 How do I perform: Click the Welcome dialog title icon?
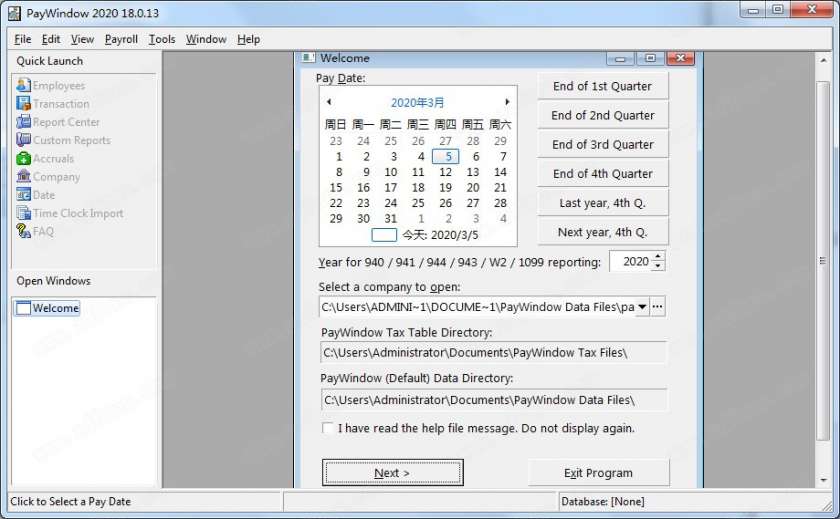308,57
